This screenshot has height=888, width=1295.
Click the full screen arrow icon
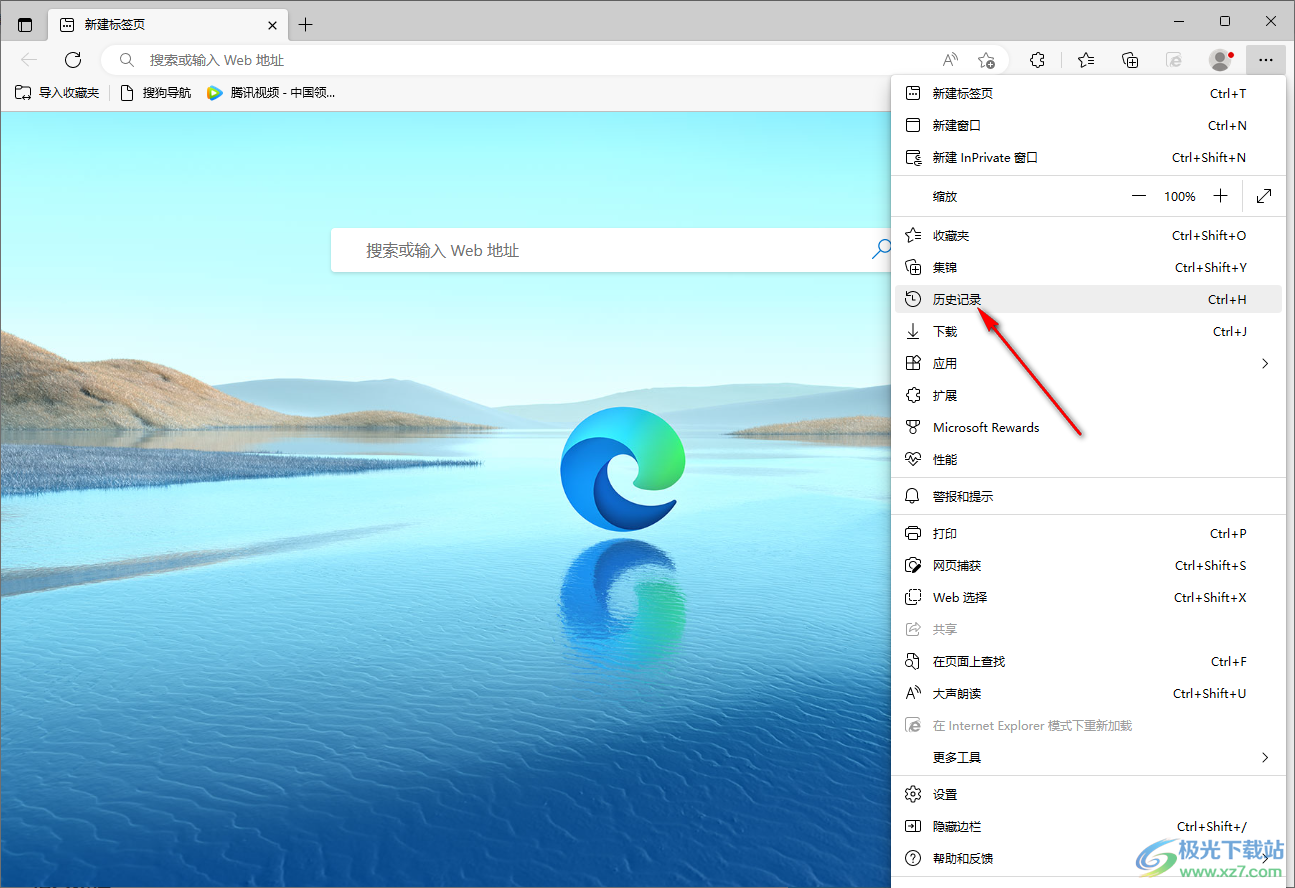pos(1264,196)
